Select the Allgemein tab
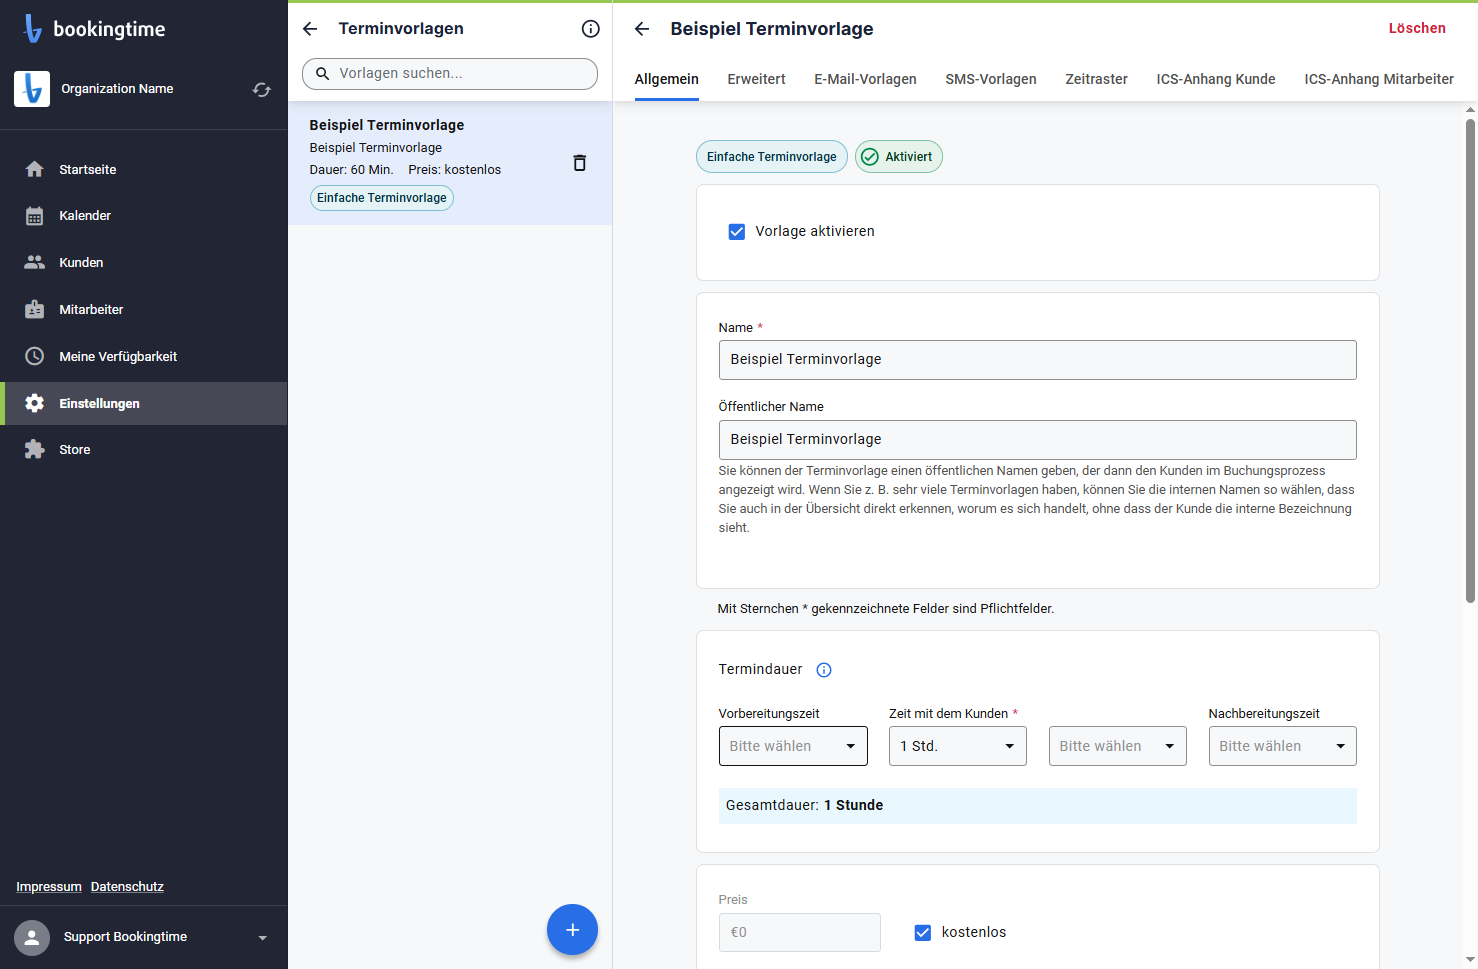The image size is (1478, 969). pos(667,79)
